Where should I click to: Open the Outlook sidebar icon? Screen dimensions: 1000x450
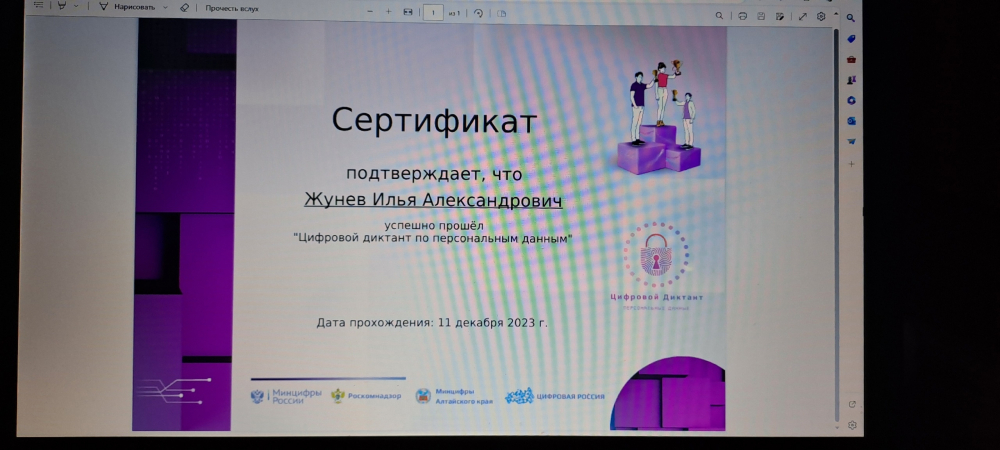coord(851,120)
